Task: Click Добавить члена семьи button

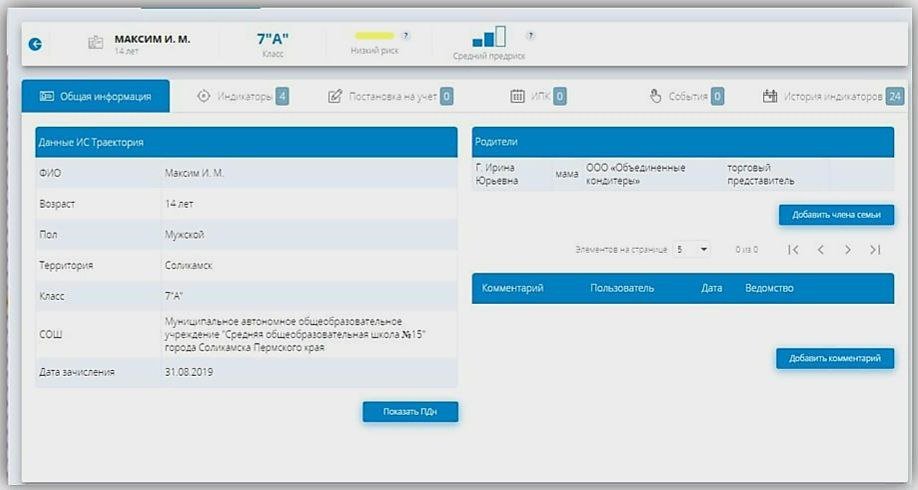Action: (836, 215)
